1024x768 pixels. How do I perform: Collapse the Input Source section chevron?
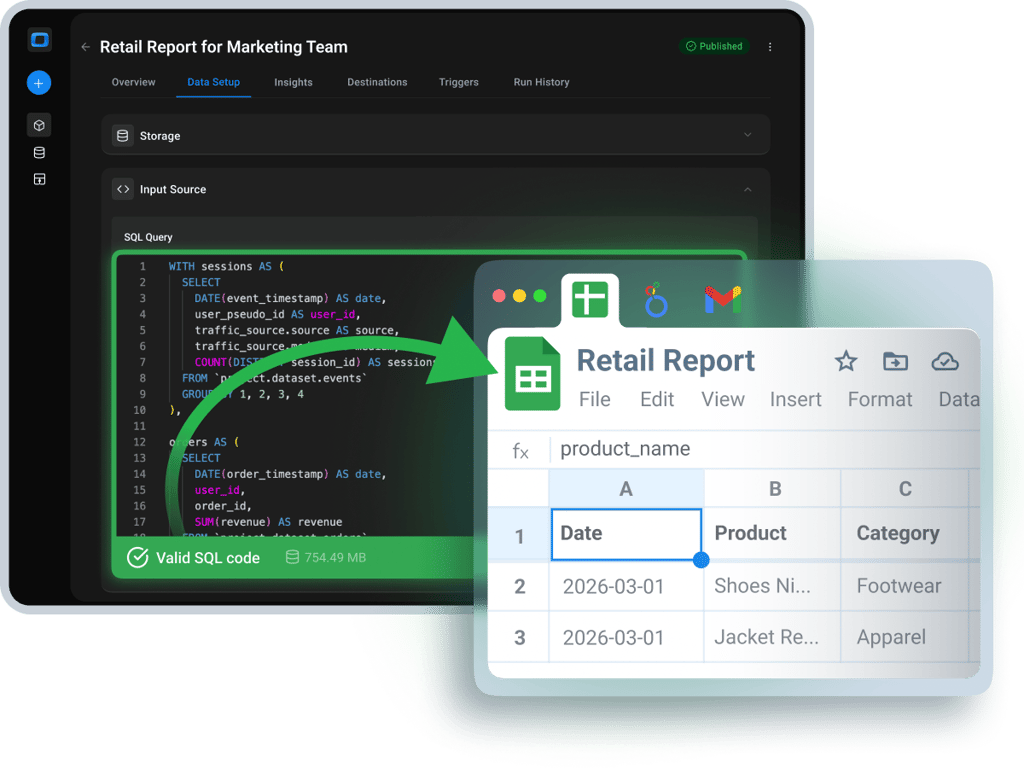[x=748, y=189]
